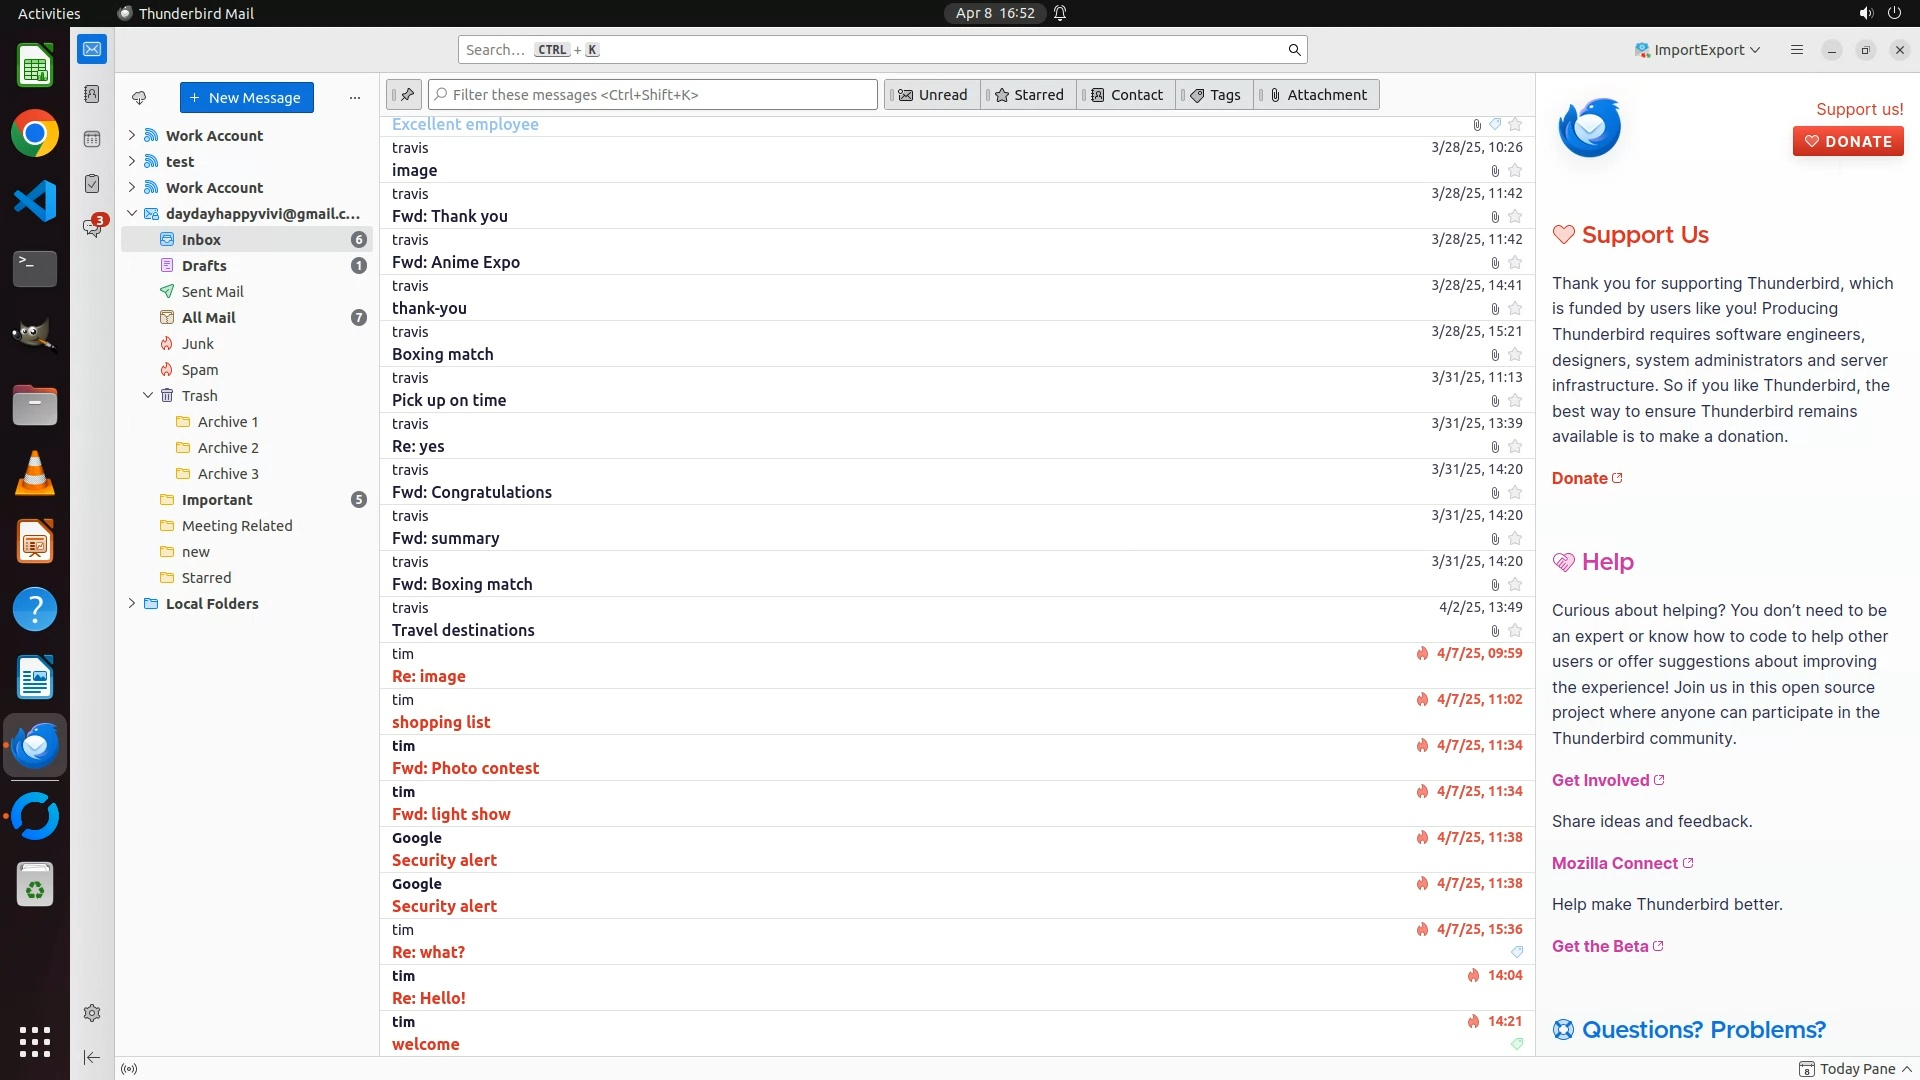Collapse the spaces toolbar arrow icon

coord(92,1057)
